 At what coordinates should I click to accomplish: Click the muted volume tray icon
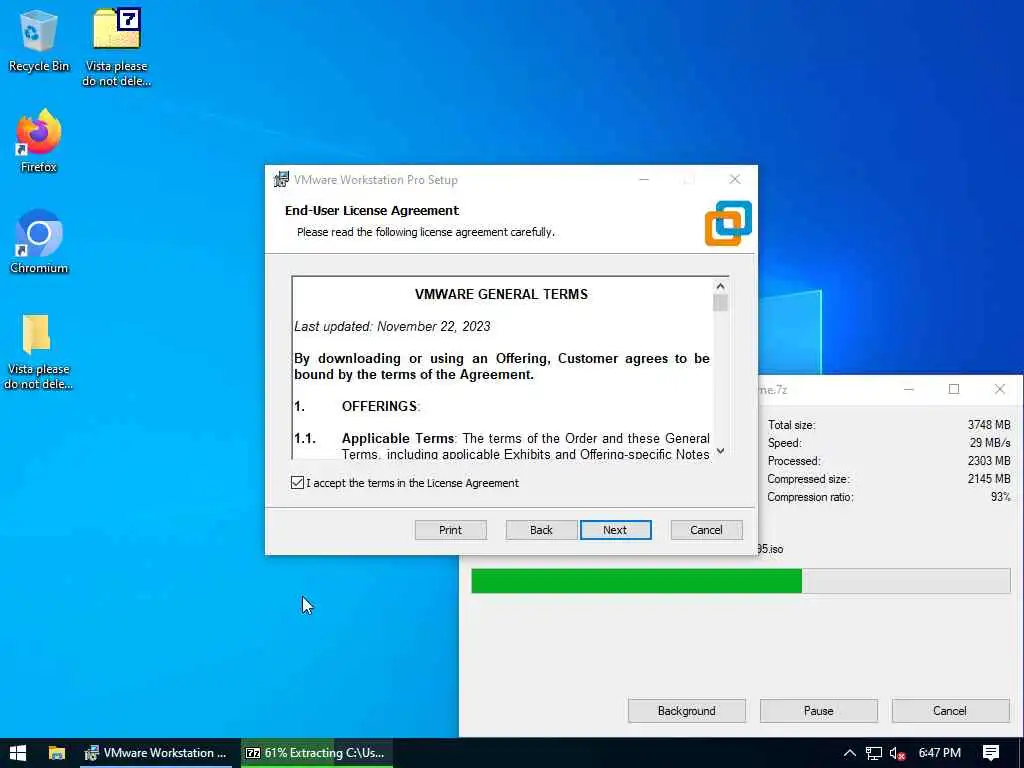897,754
